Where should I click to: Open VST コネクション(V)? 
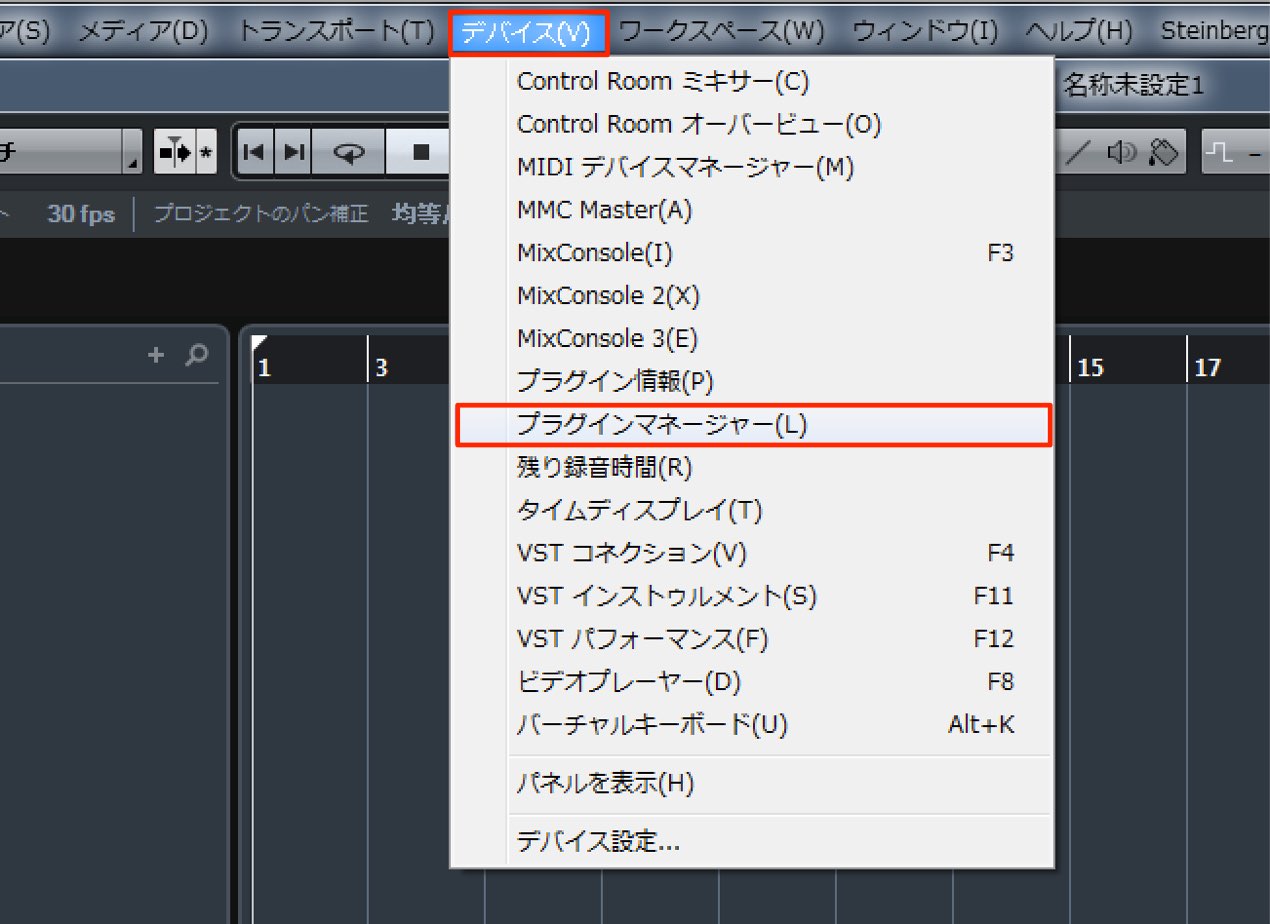(752, 553)
